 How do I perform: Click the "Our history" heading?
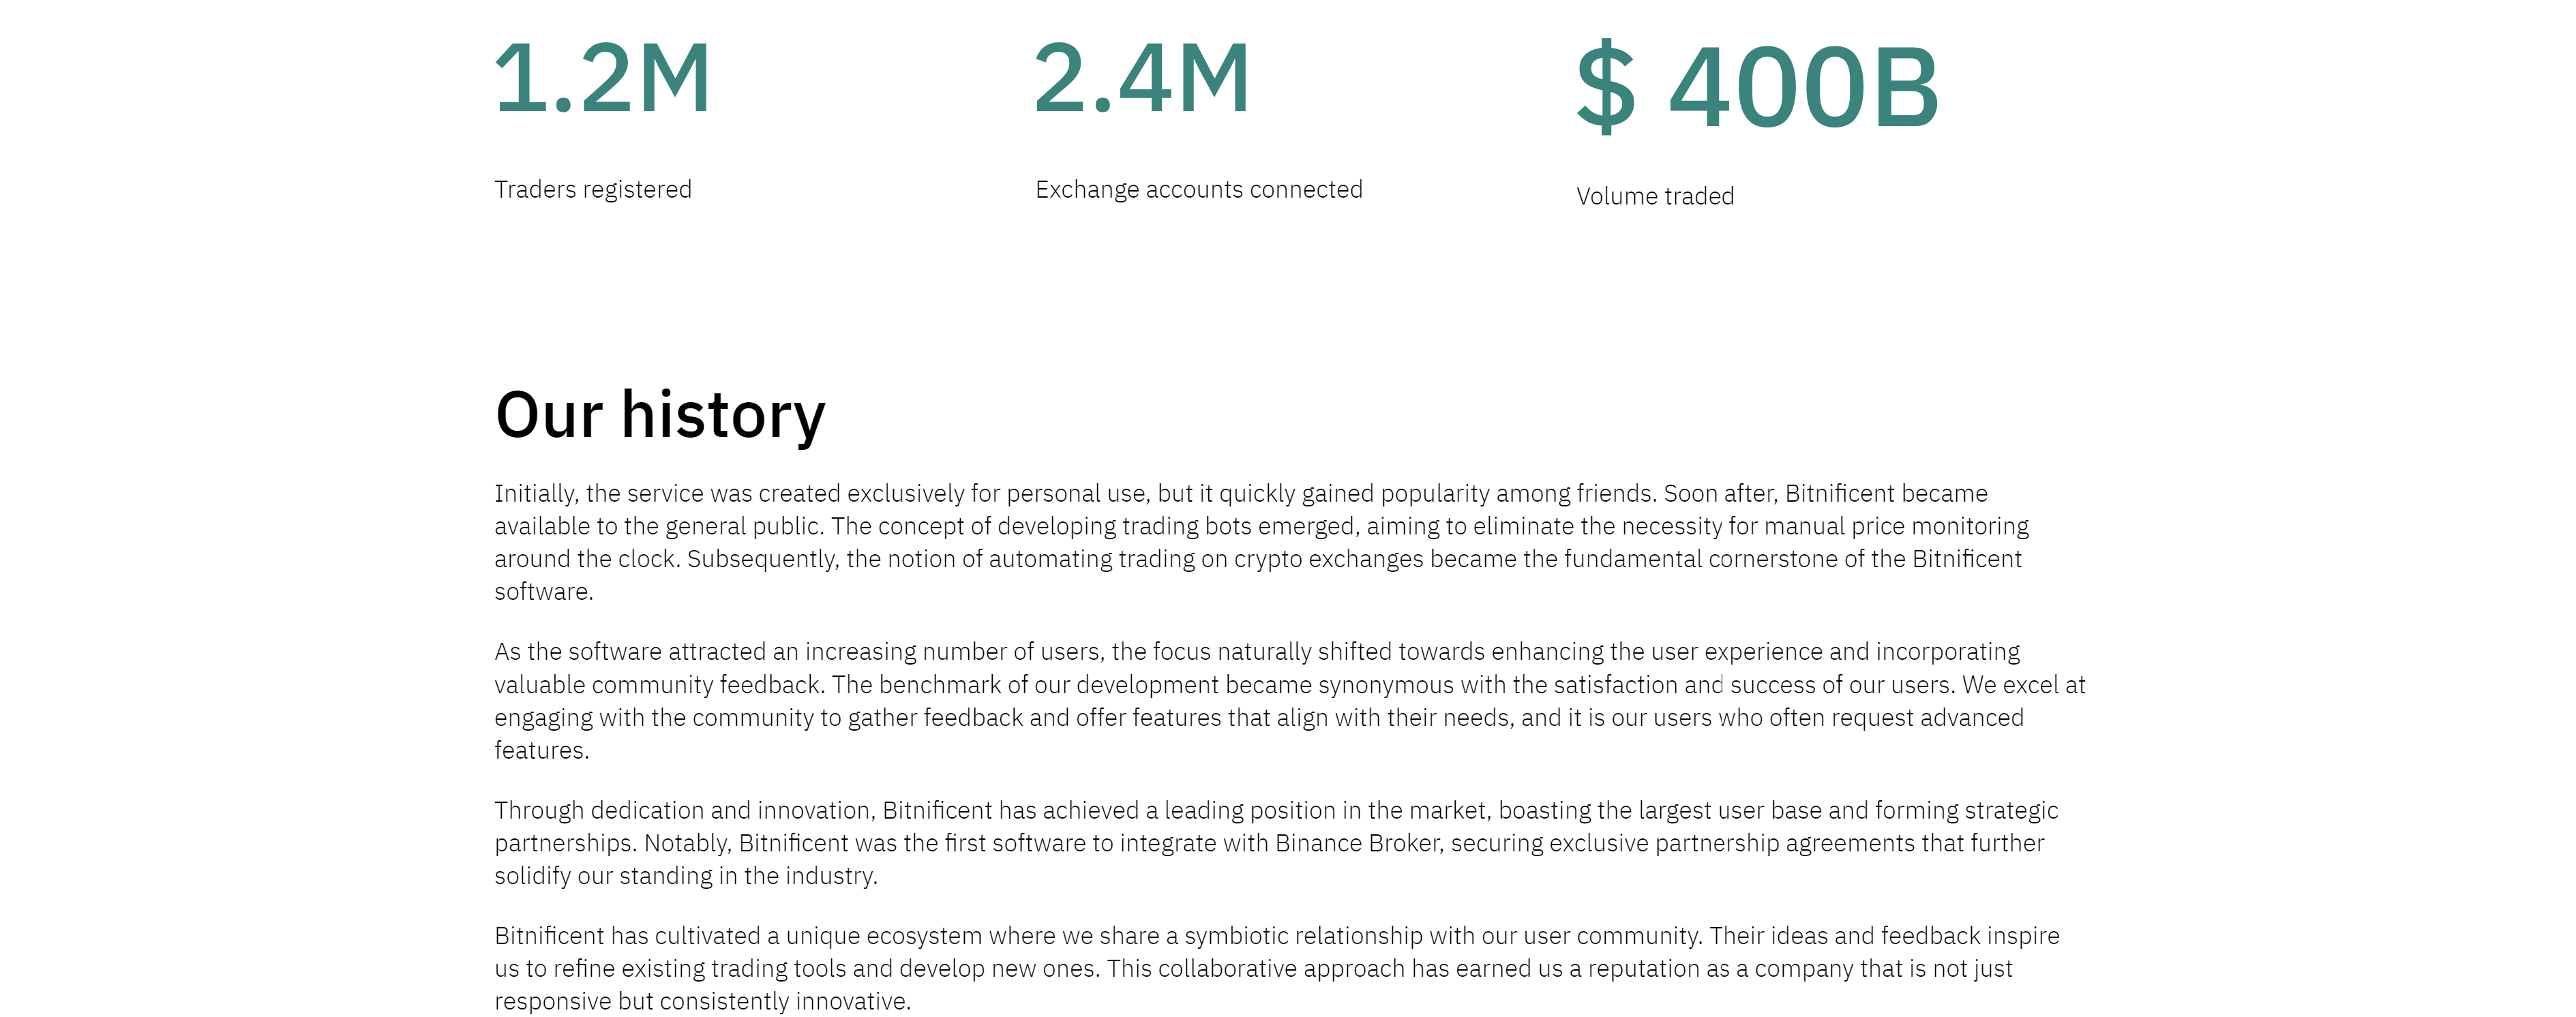[660, 415]
